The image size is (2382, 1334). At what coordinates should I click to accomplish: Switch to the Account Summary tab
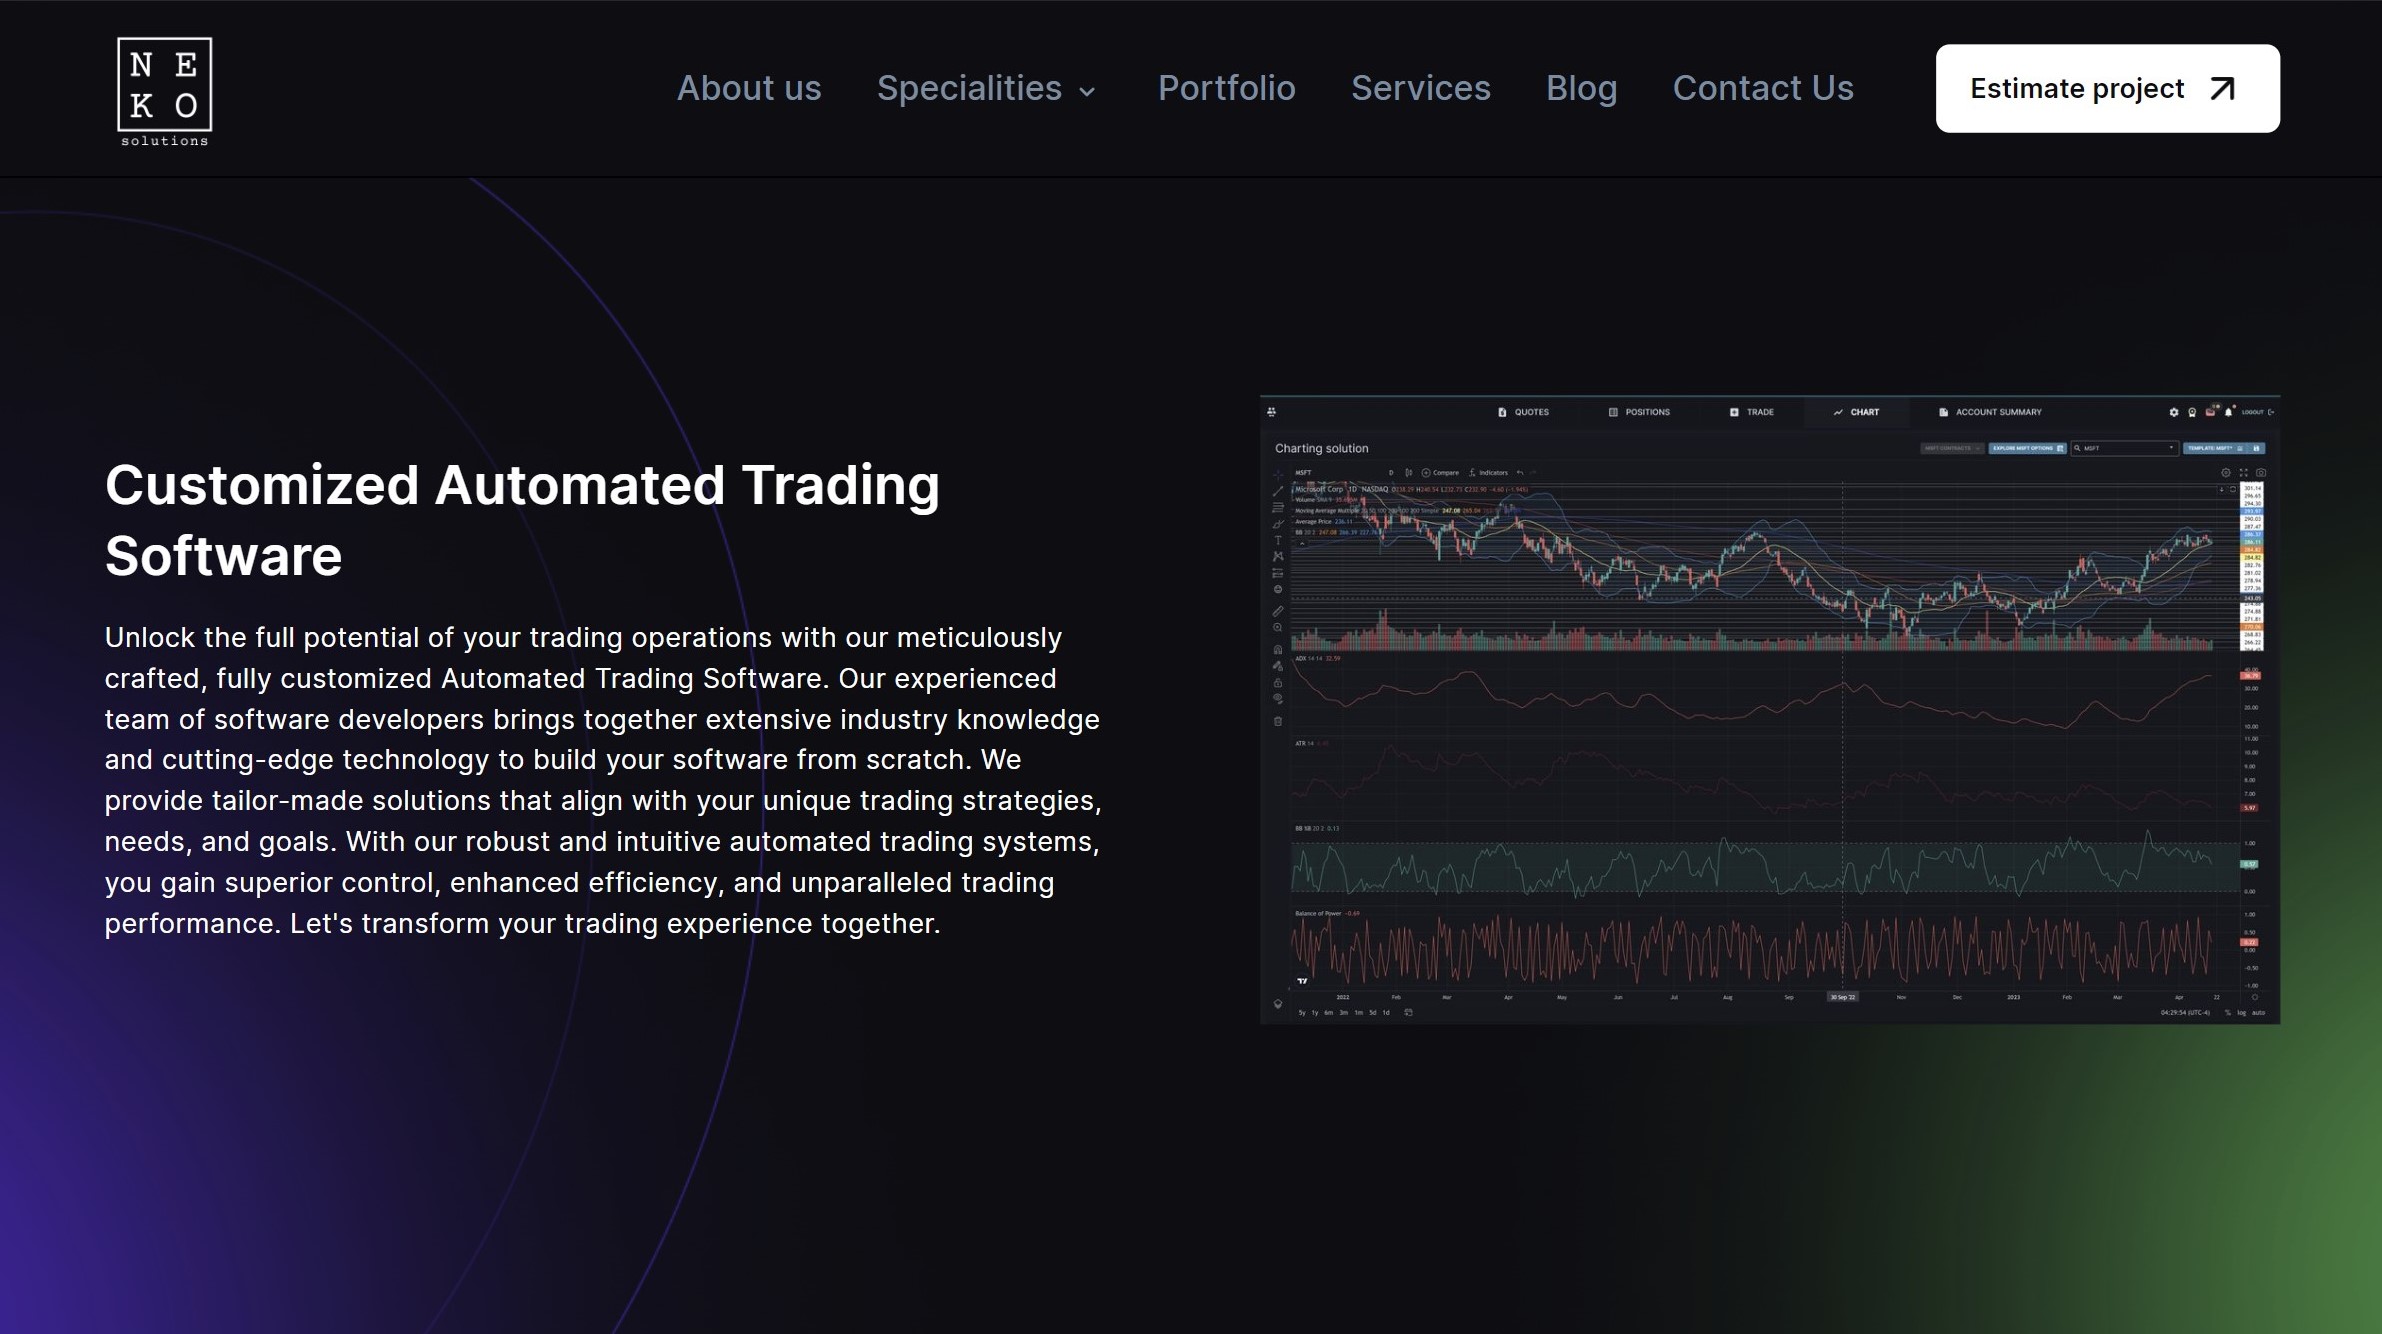1990,412
